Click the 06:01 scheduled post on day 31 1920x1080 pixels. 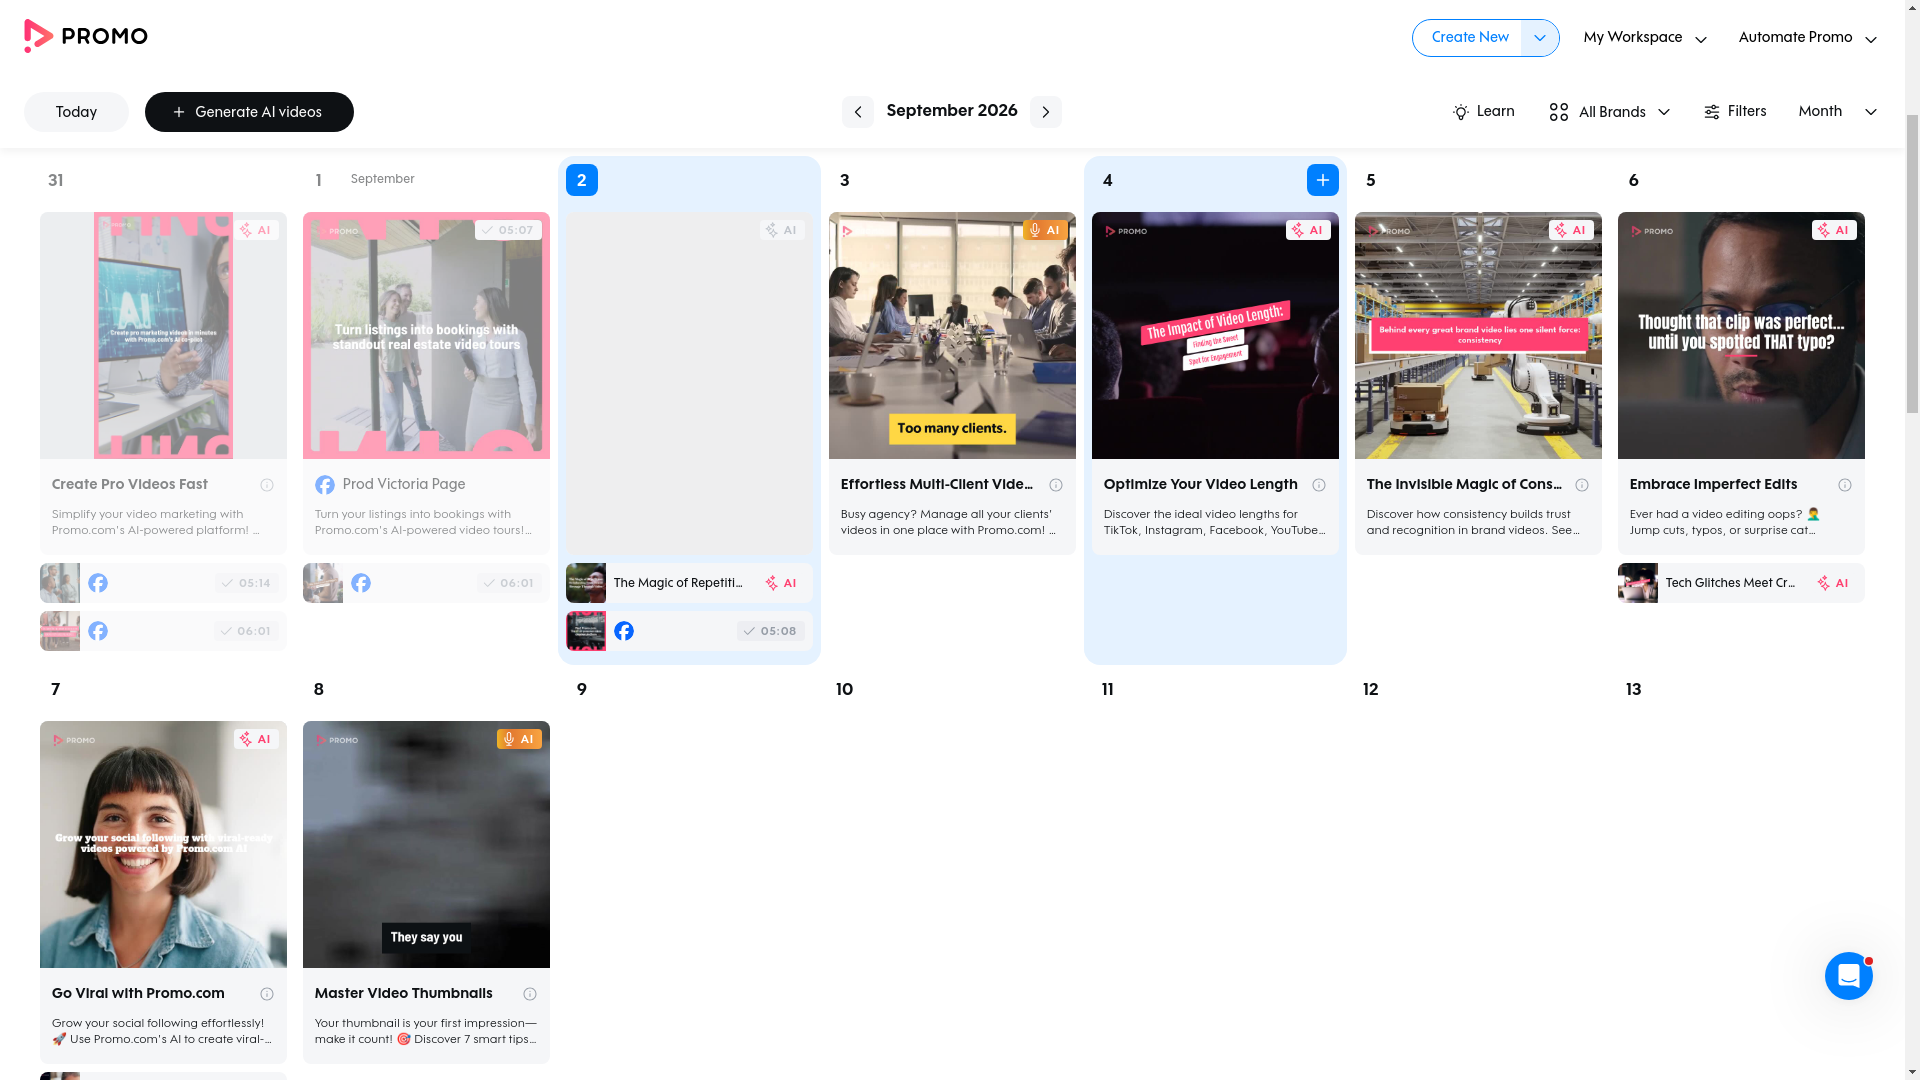pos(163,631)
